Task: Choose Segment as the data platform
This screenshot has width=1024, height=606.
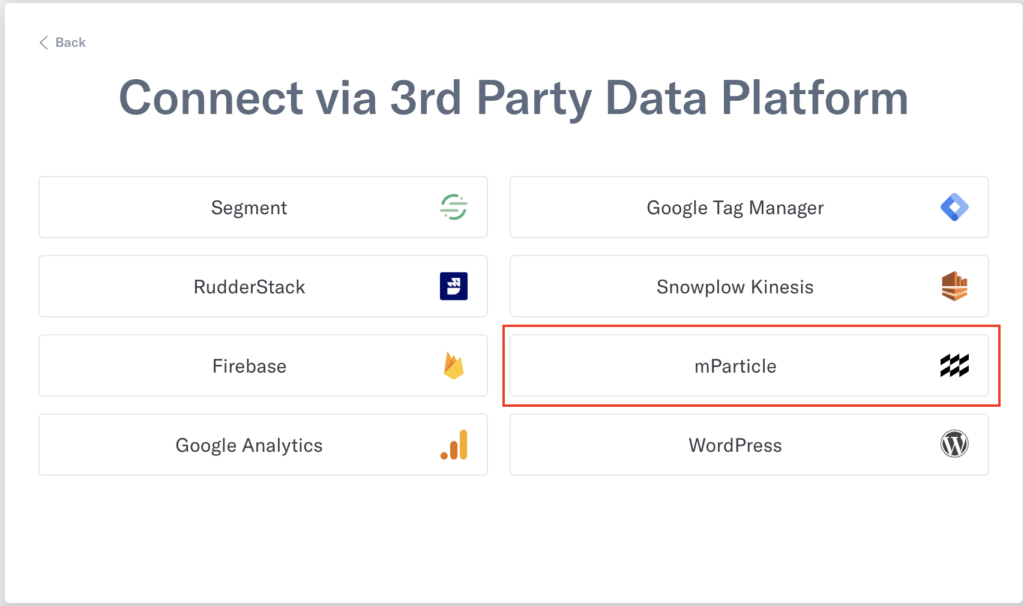Action: tap(263, 207)
